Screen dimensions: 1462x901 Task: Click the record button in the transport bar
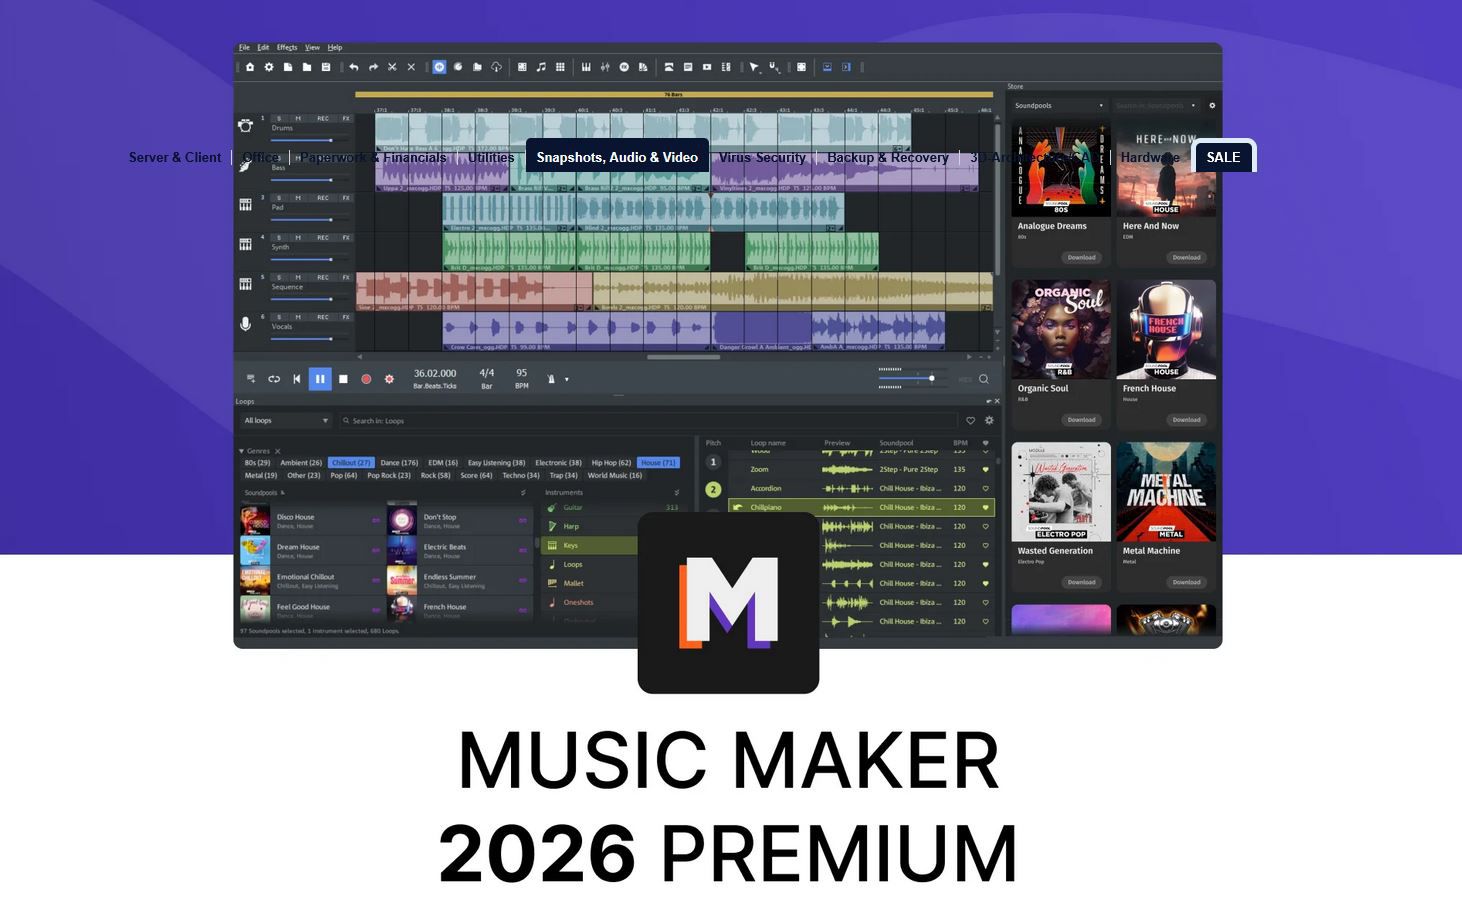pos(366,379)
